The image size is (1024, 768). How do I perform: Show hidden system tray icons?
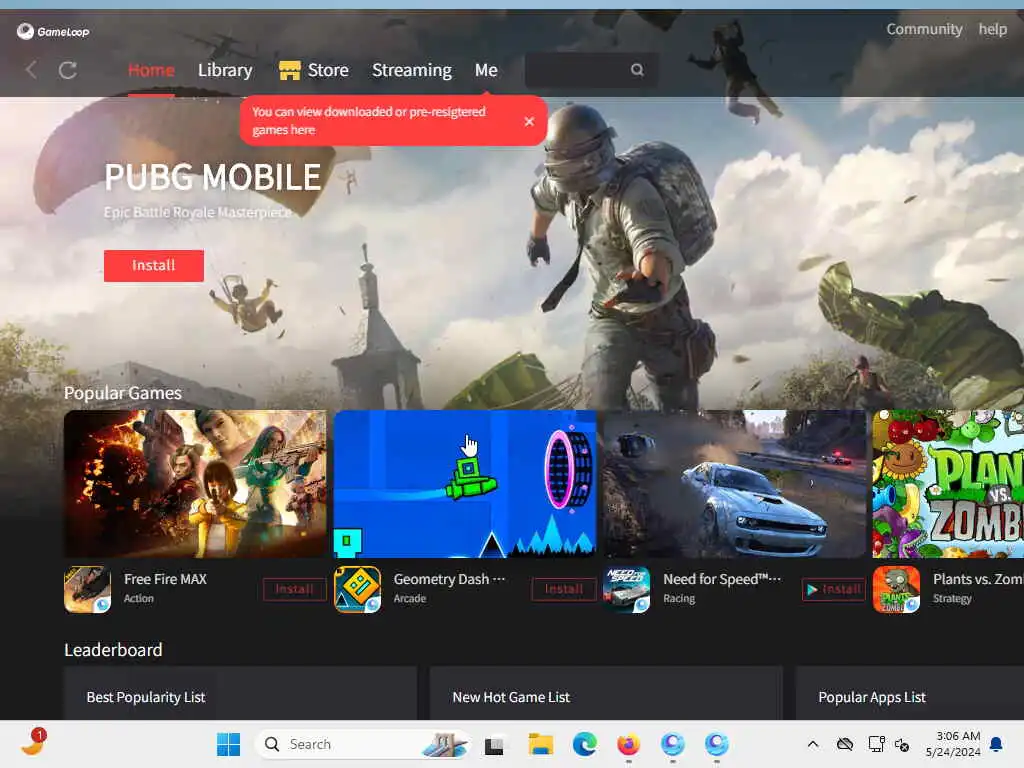point(813,744)
